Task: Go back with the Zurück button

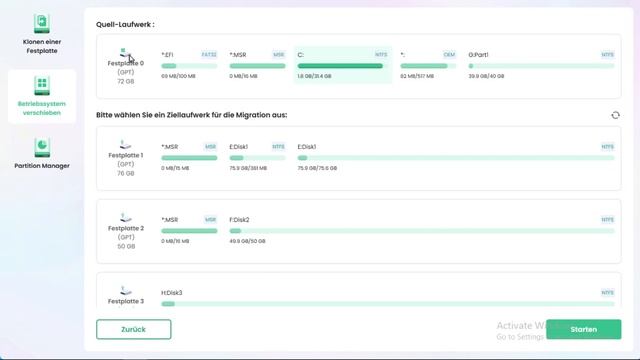Action: point(133,329)
